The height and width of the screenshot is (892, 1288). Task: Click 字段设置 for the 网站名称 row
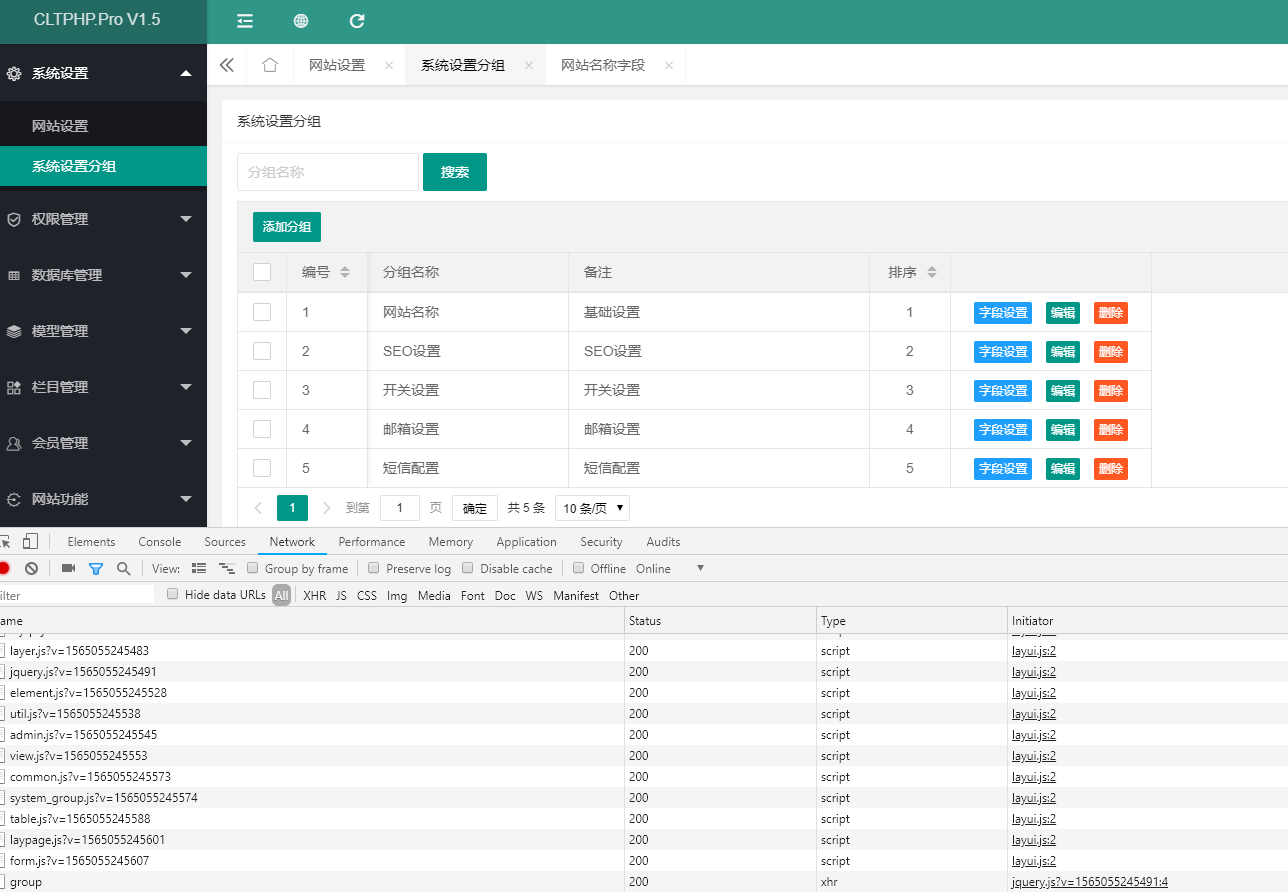(1003, 312)
